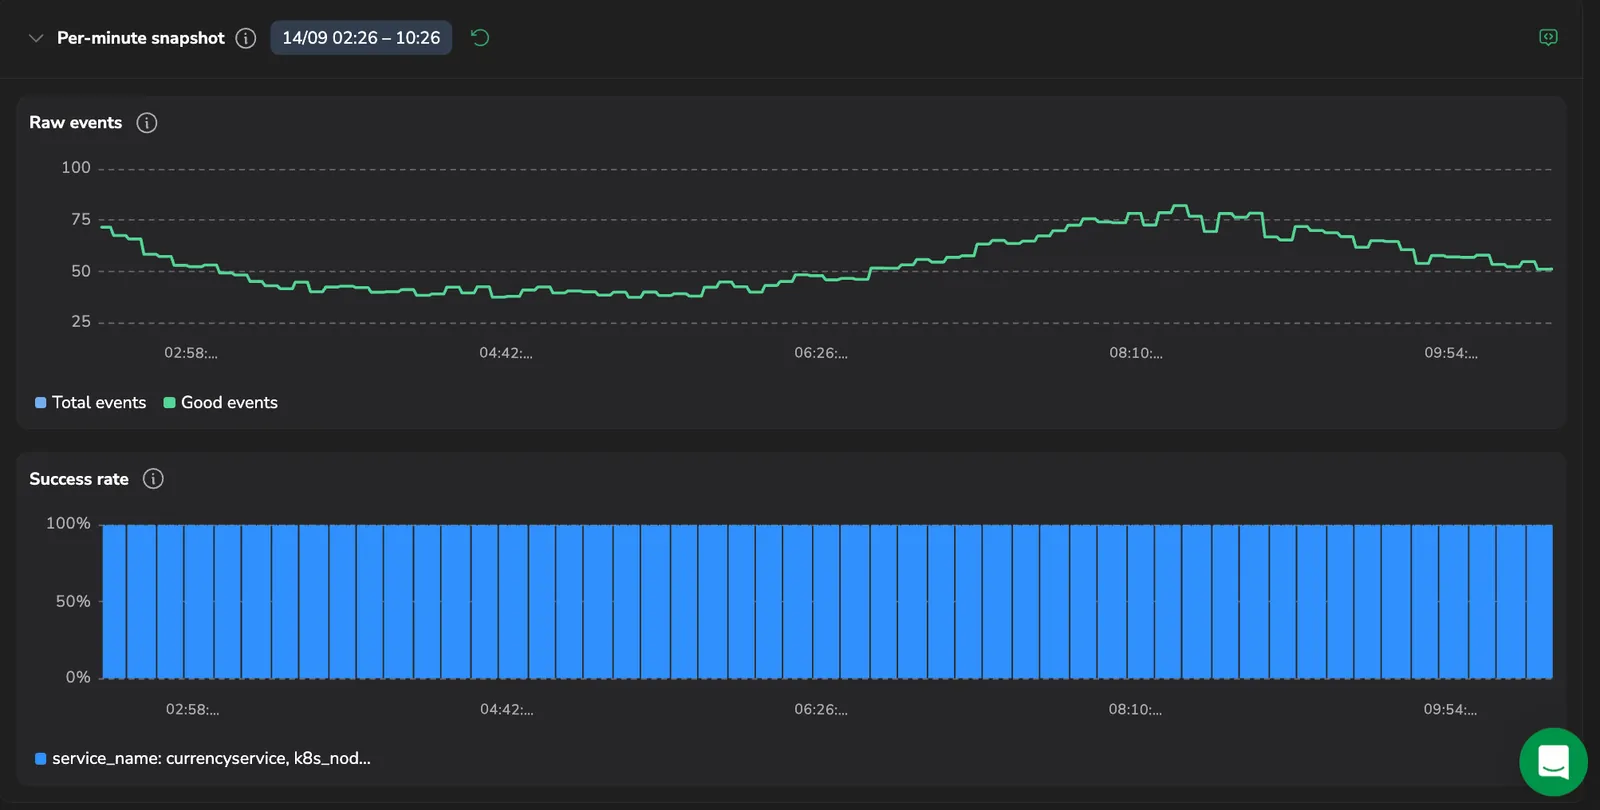Image resolution: width=1600 pixels, height=810 pixels.
Task: Open the green chat support widget
Action: (x=1553, y=762)
